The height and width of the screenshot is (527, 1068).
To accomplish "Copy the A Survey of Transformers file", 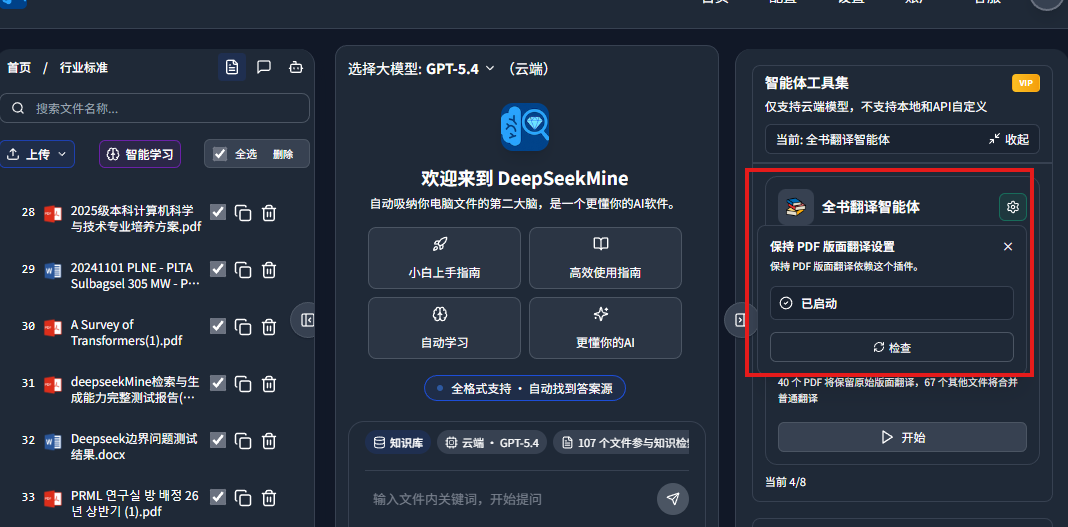I will click(x=243, y=327).
